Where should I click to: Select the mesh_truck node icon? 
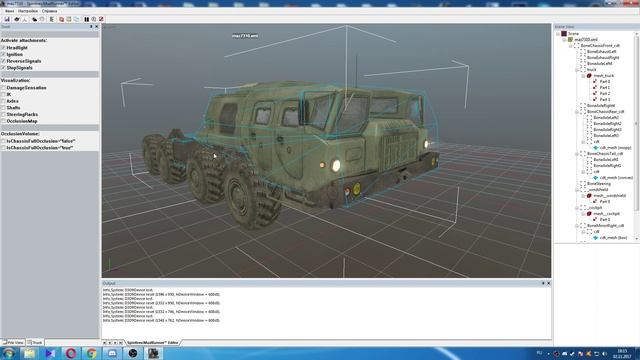pos(589,76)
